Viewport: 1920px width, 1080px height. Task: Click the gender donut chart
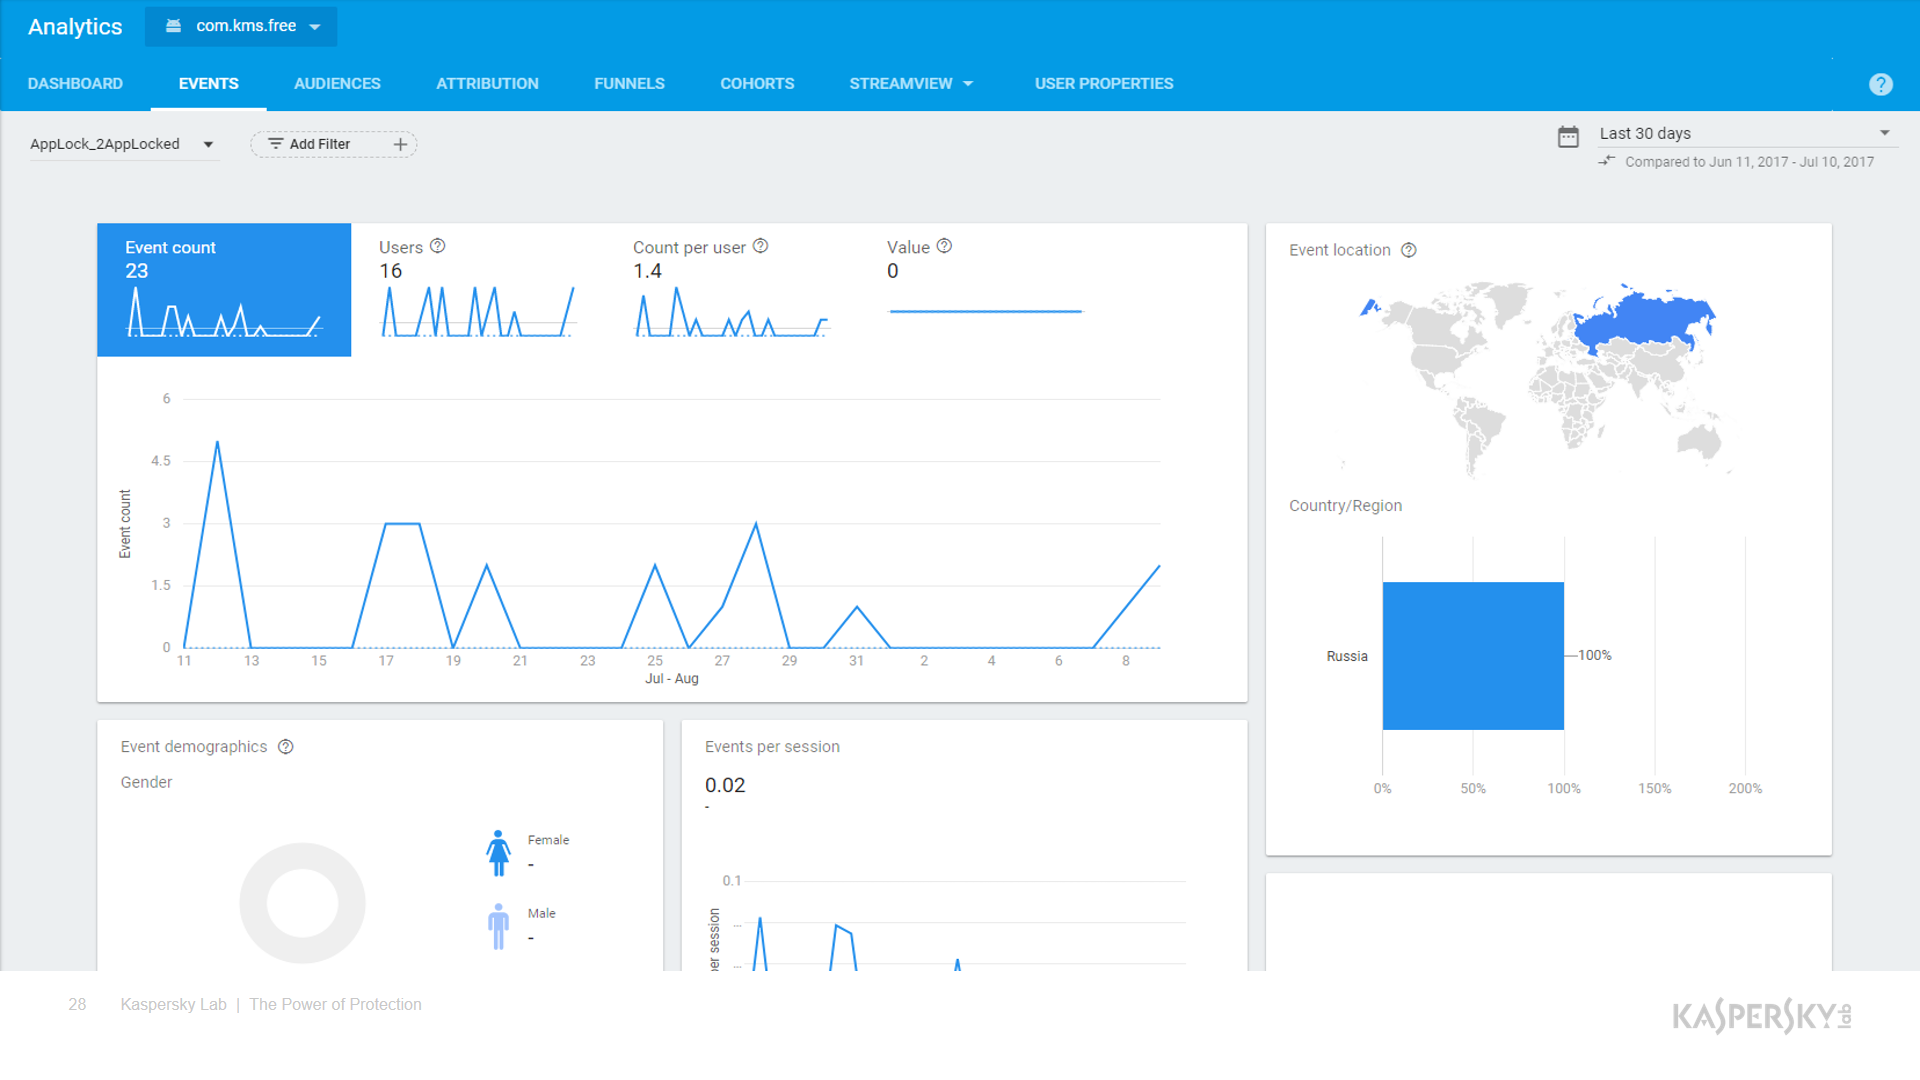pos(302,903)
